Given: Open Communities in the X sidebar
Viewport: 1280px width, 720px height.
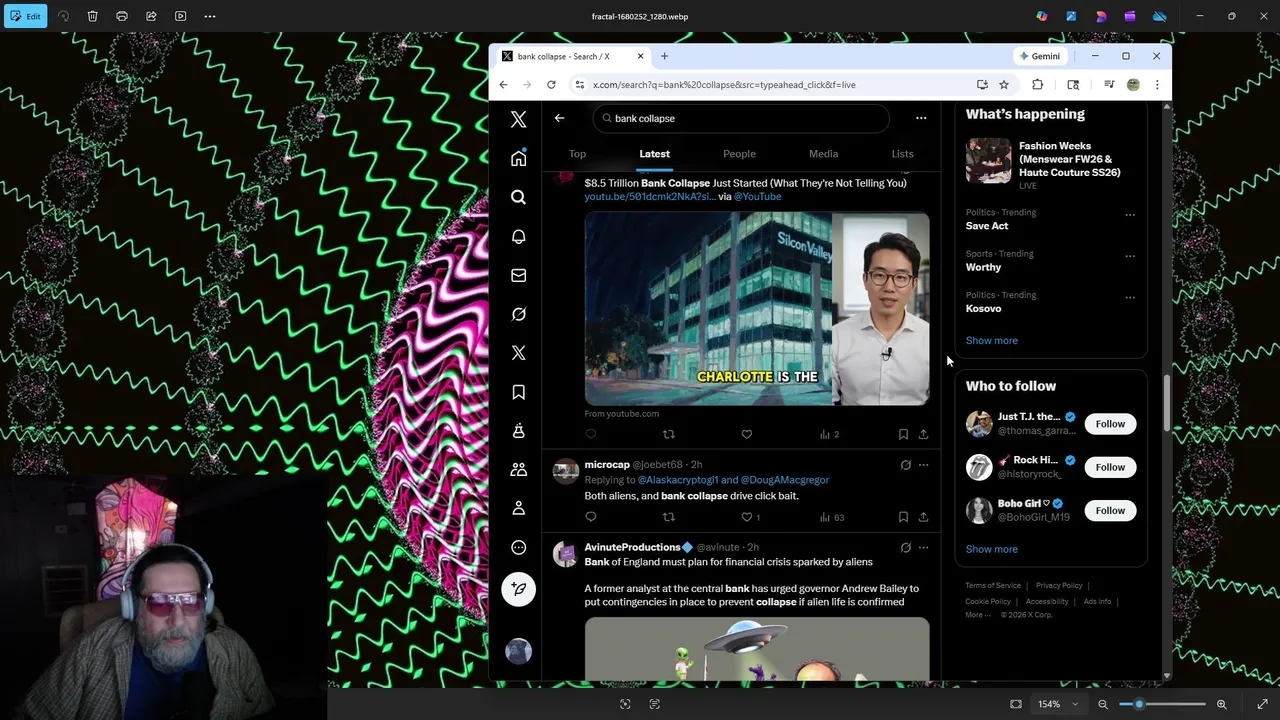Looking at the screenshot, I should click(518, 469).
